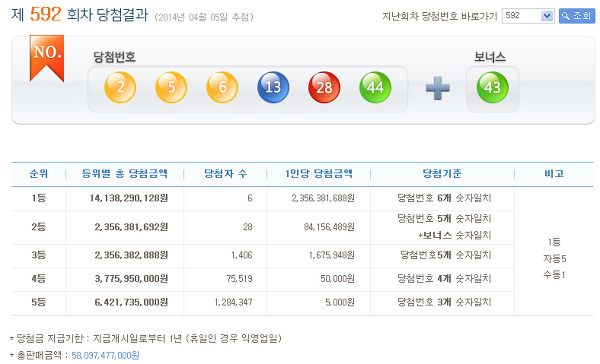Click the 1등 winner count 6
Viewport: 600px width, 364px height.
[249, 198]
